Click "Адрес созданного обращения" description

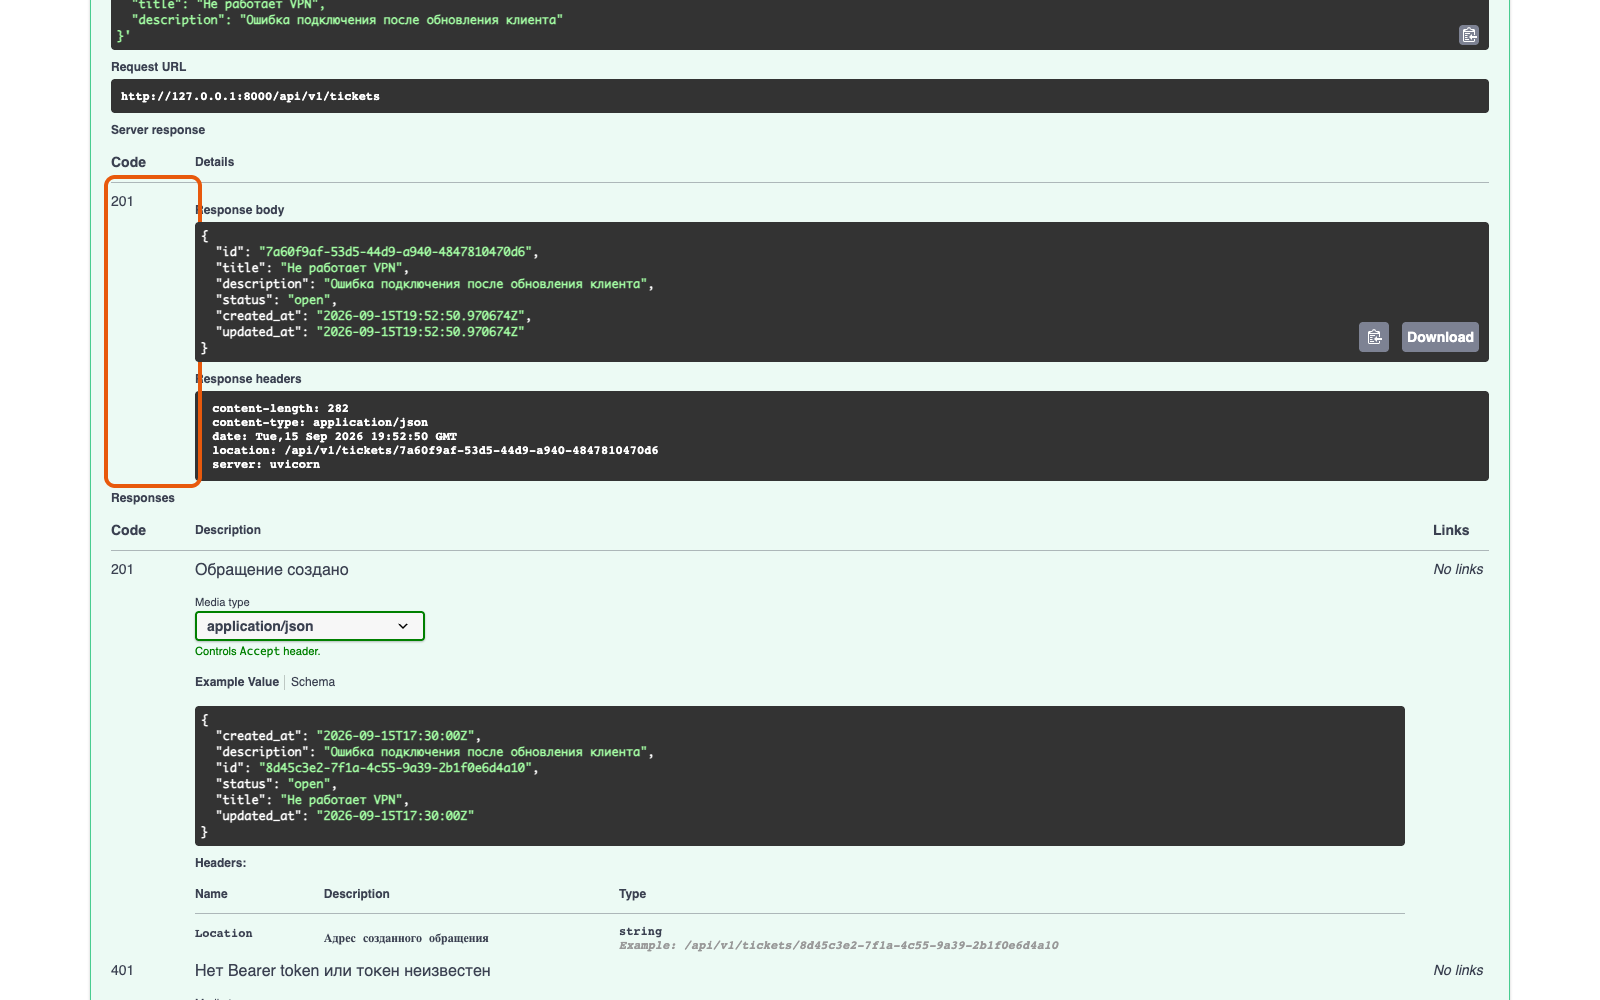click(406, 938)
